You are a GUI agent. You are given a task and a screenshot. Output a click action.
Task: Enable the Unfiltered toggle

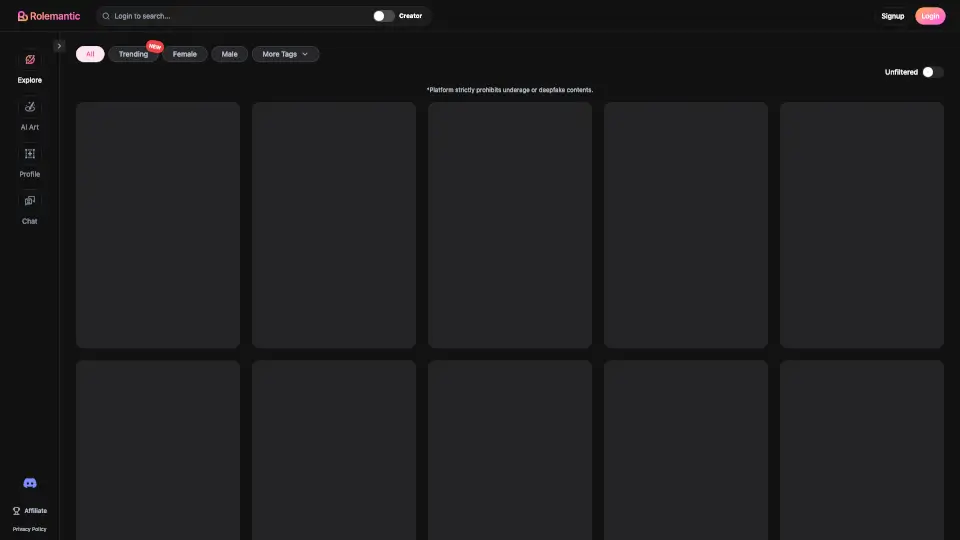932,72
